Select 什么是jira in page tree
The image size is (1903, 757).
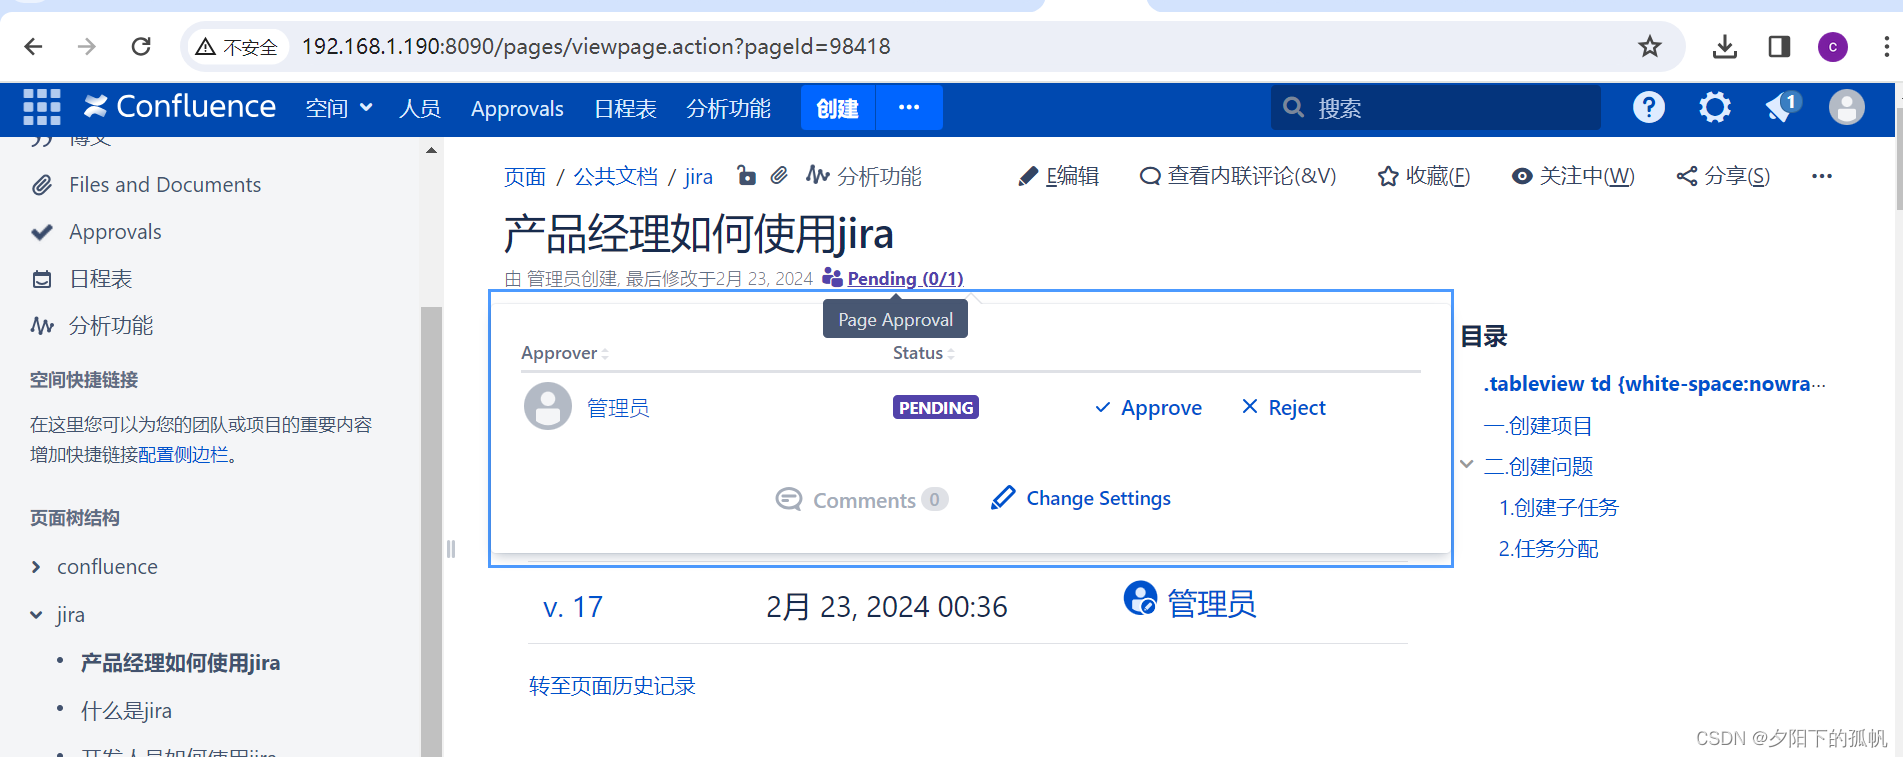pos(126,711)
